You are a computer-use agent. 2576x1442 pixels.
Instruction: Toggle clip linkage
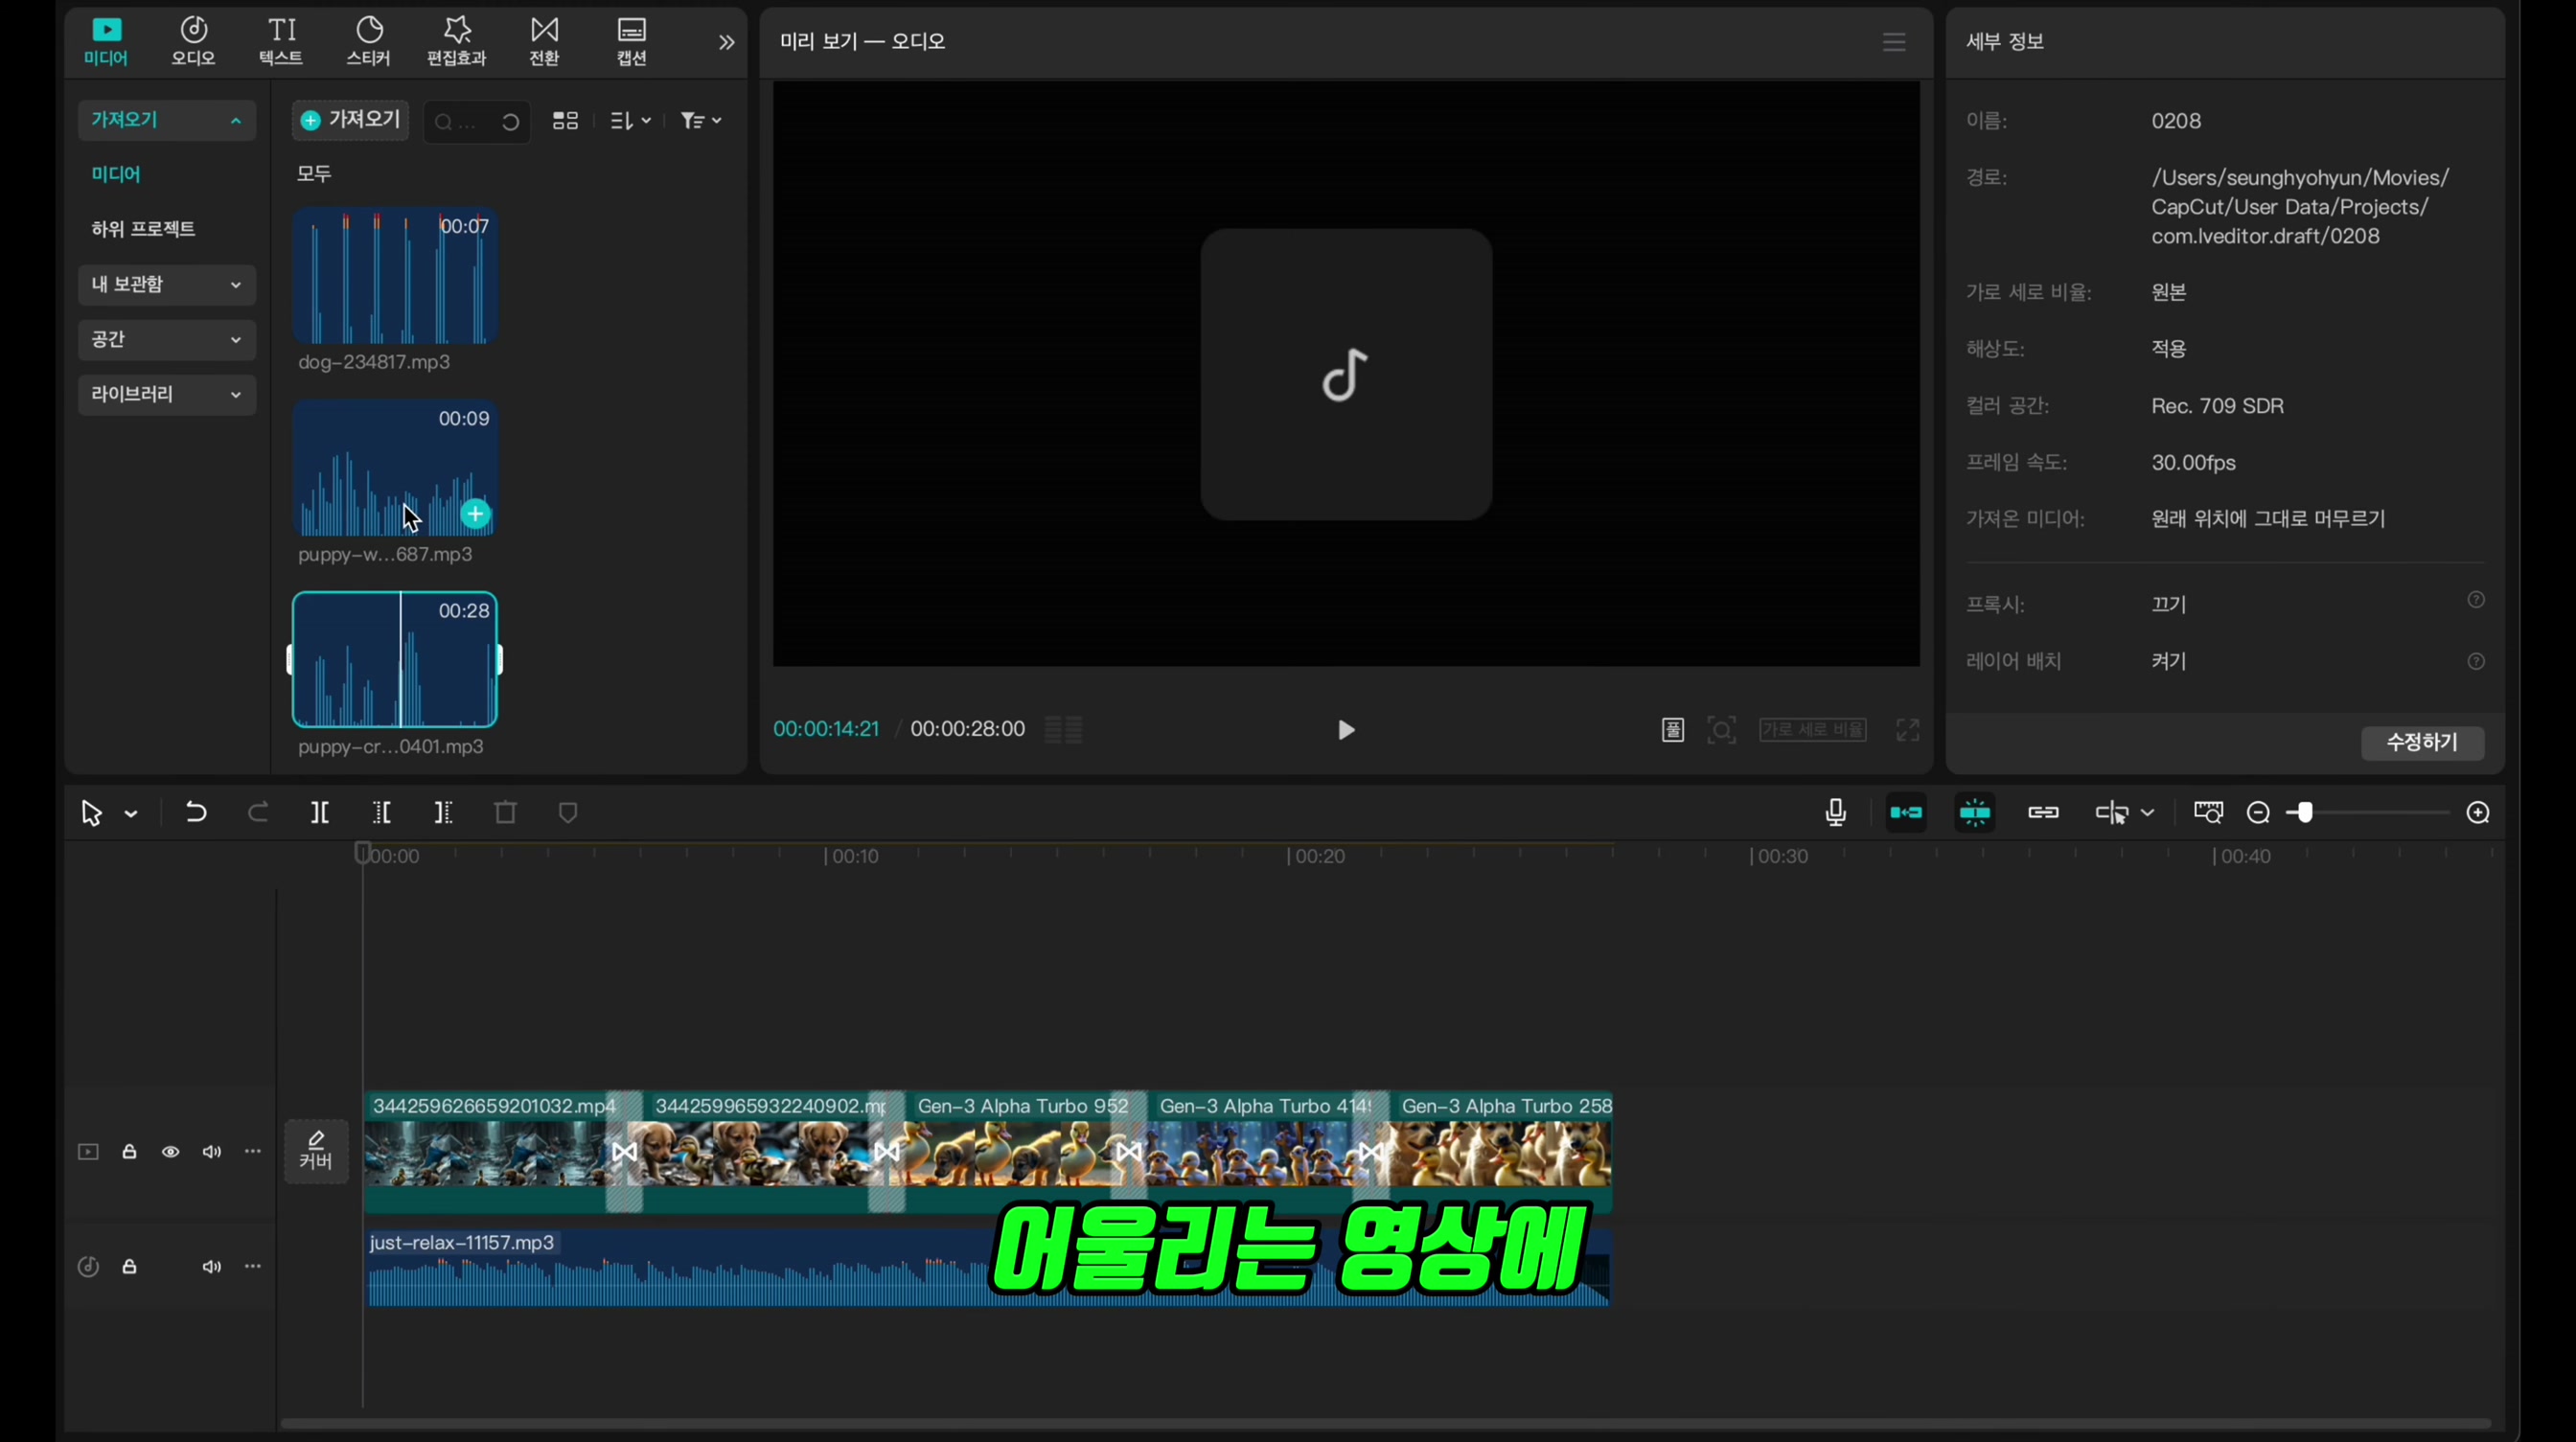[2043, 813]
